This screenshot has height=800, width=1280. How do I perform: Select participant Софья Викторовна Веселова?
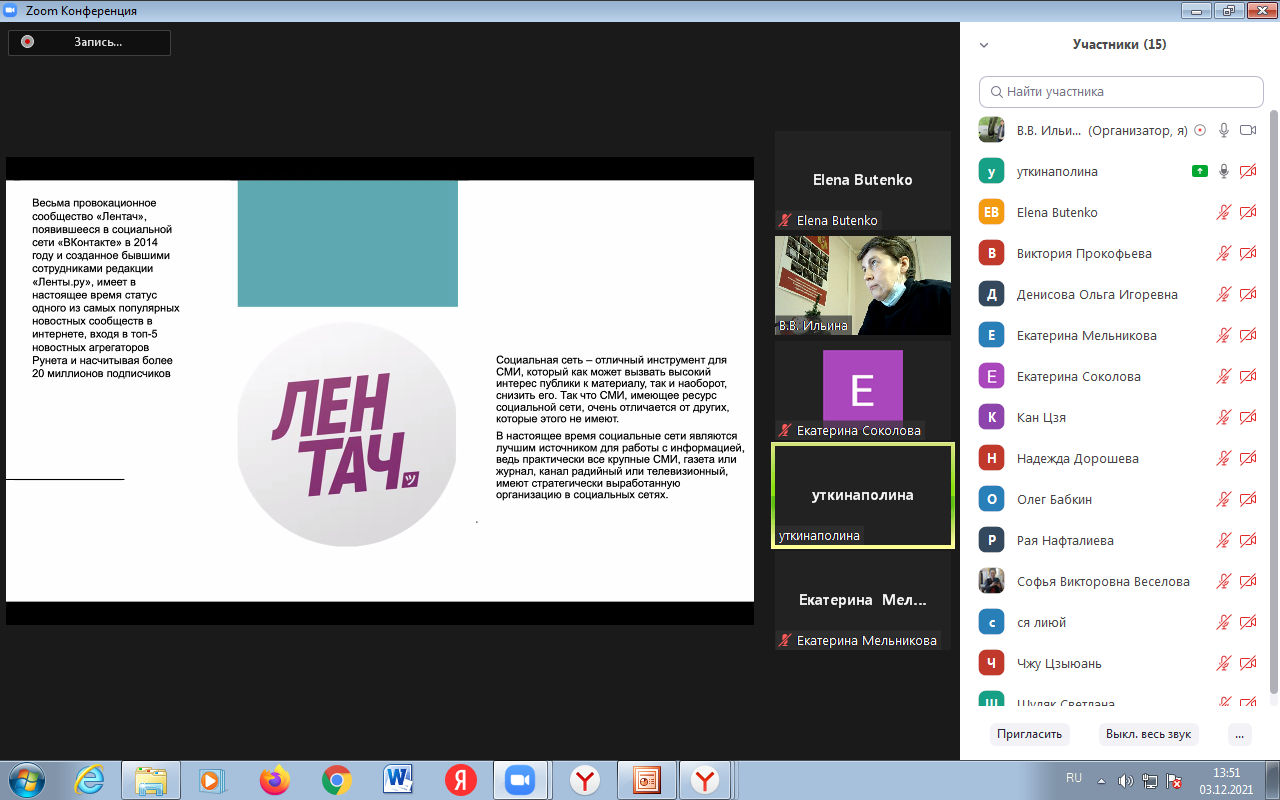tap(1115, 581)
